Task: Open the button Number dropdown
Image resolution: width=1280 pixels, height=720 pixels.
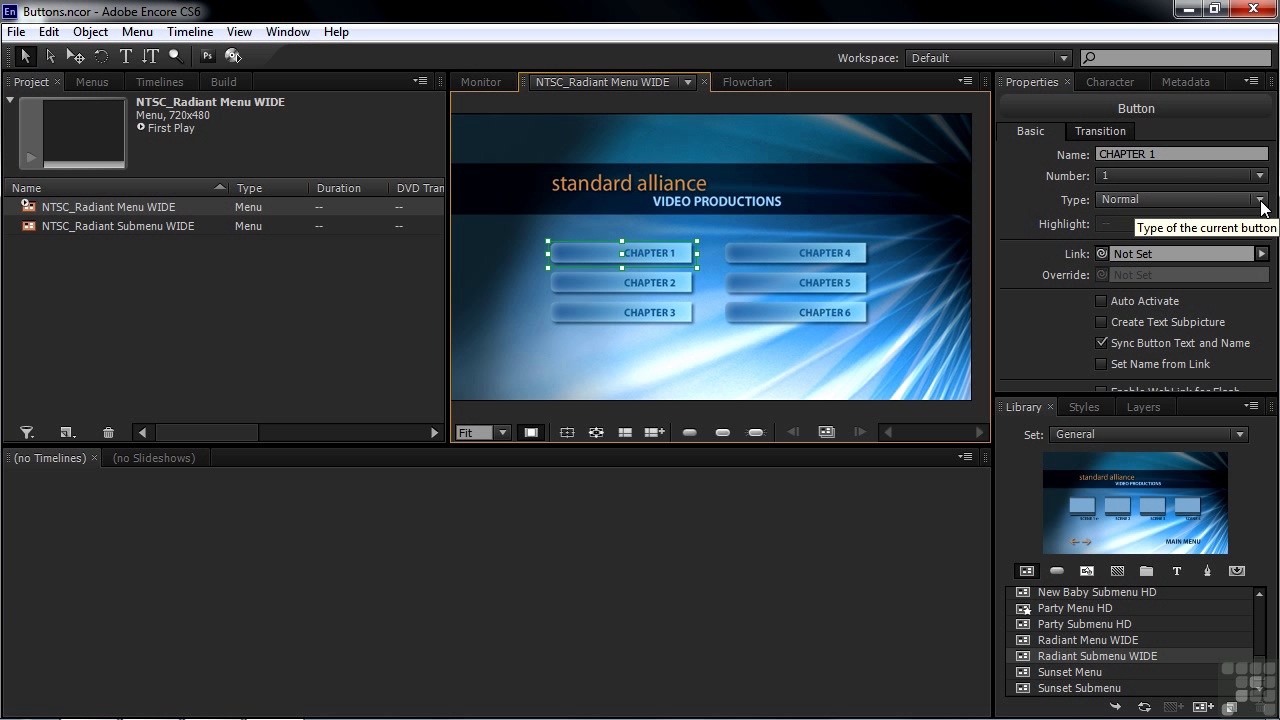Action: (x=1182, y=176)
